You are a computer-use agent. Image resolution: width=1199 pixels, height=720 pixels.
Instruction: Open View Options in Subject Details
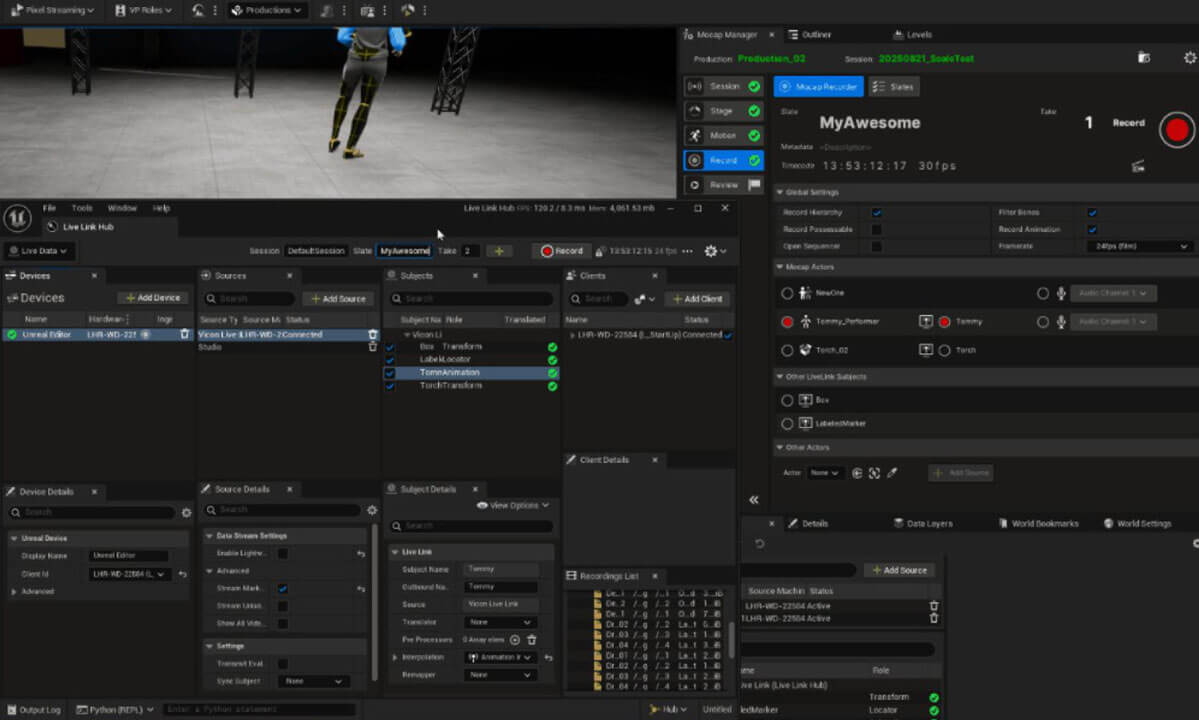(x=512, y=505)
